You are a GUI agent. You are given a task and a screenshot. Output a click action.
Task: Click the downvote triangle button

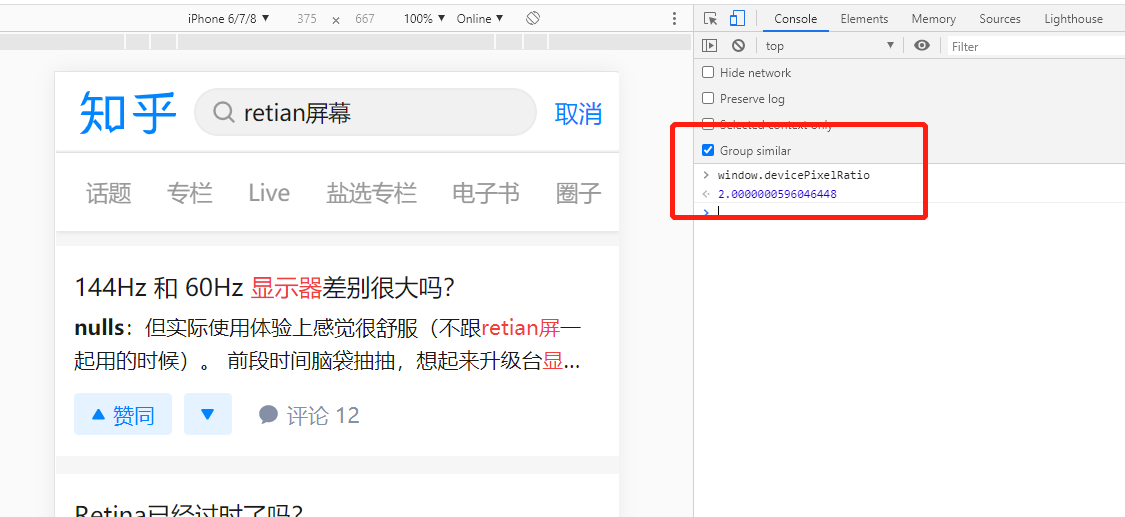(x=208, y=414)
